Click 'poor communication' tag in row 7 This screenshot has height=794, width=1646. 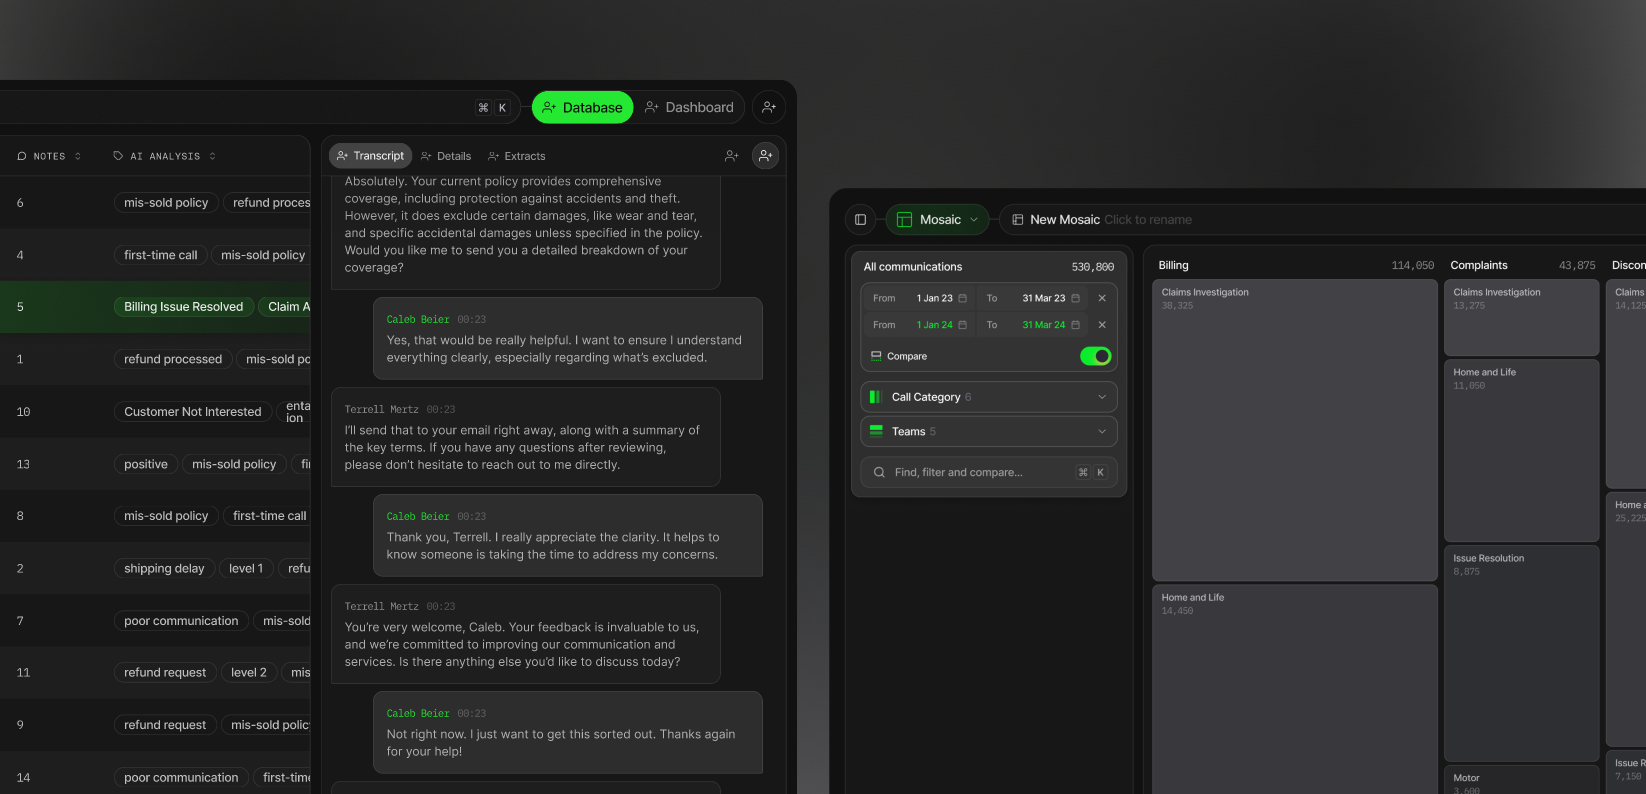coord(181,621)
